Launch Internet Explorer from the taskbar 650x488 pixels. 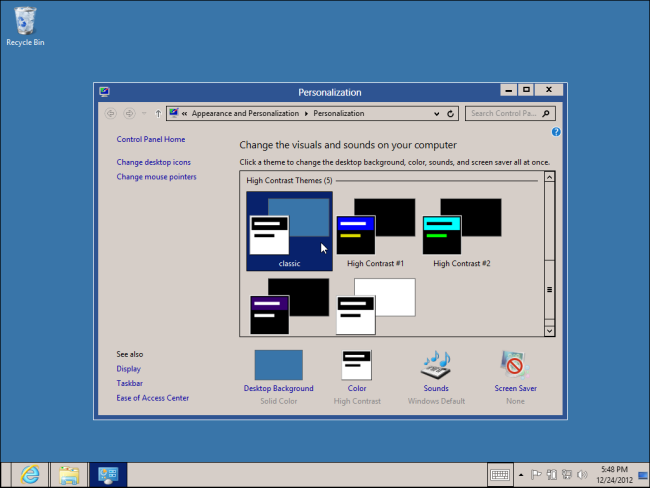click(x=30, y=474)
